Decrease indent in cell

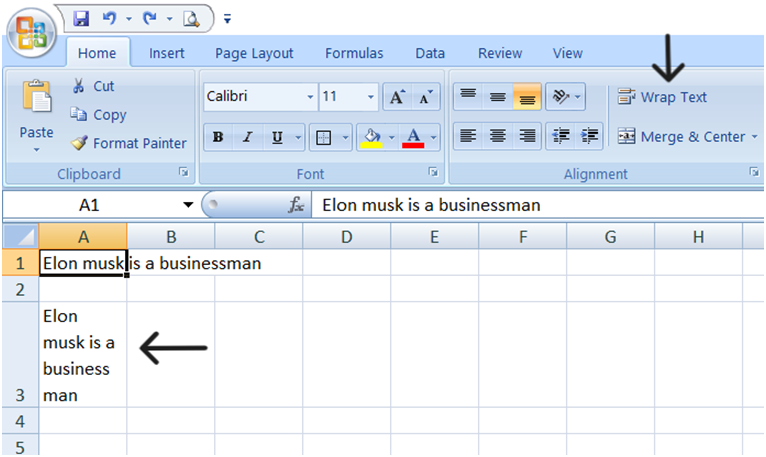[561, 136]
